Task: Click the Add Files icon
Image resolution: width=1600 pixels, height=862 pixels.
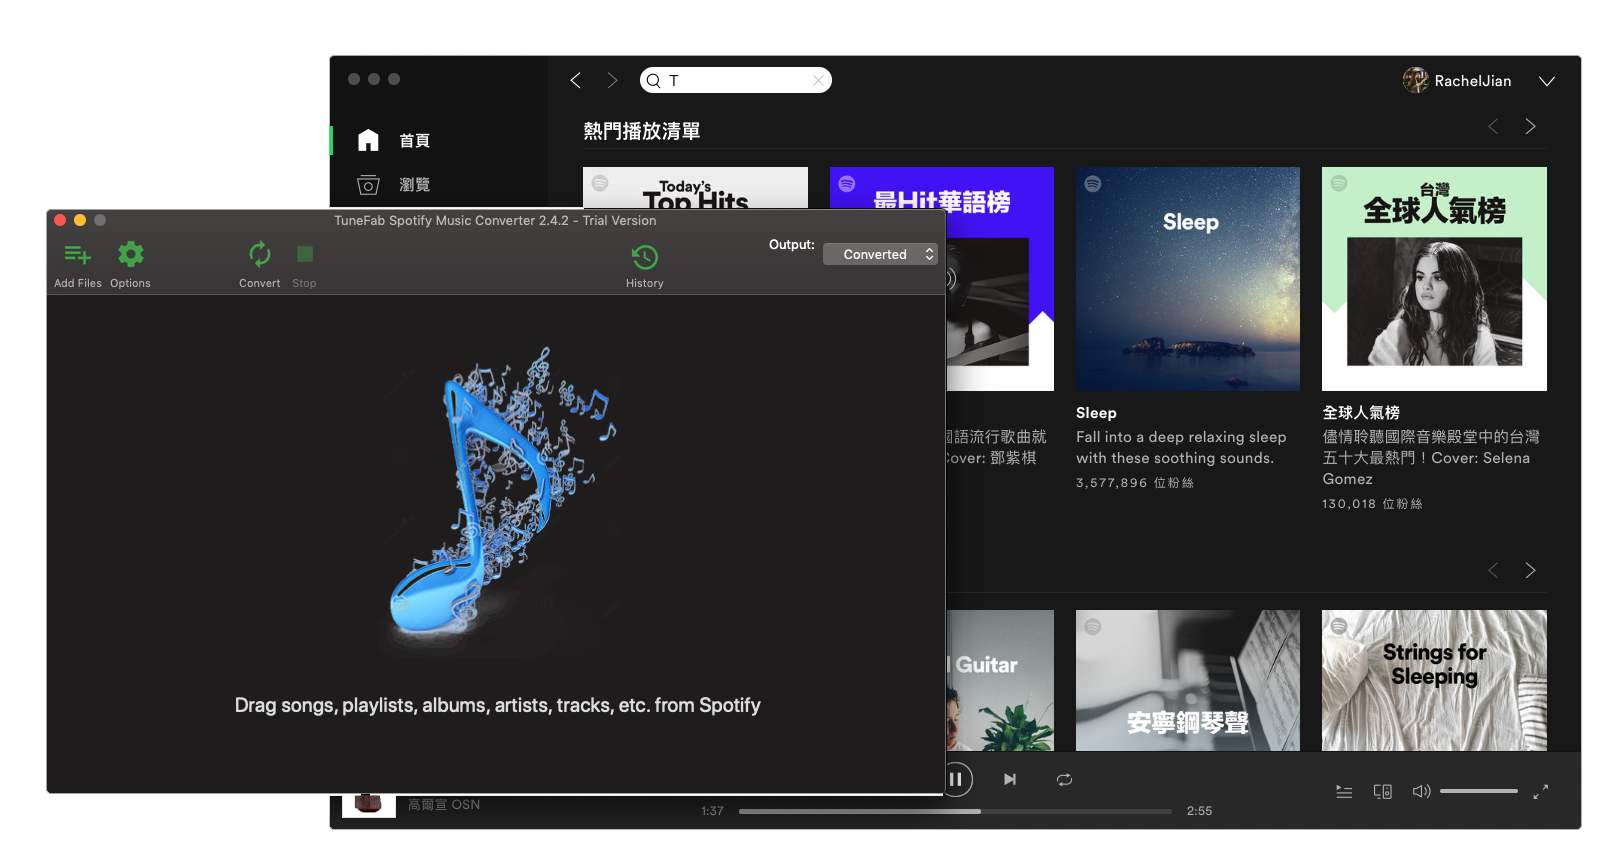Action: (x=77, y=256)
